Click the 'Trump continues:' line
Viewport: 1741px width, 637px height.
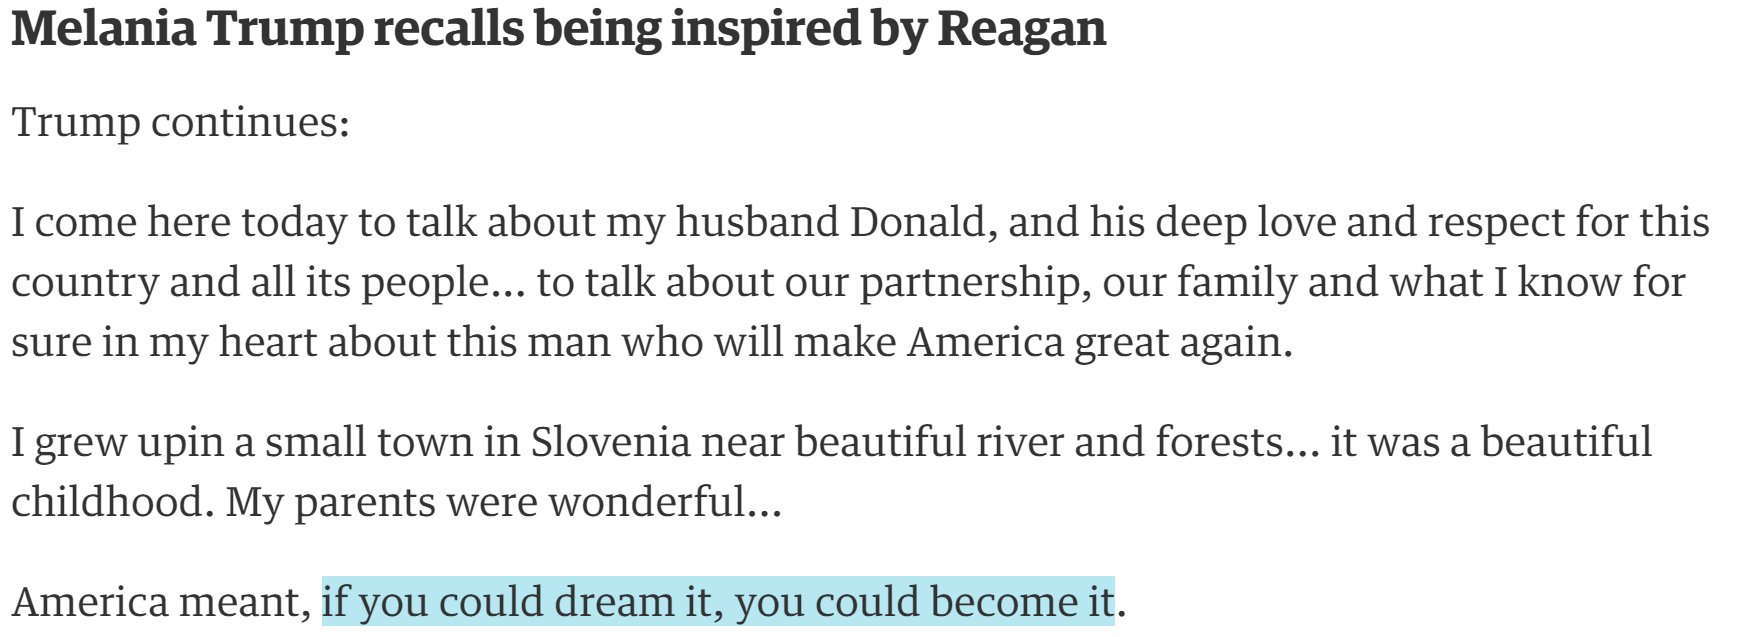(181, 124)
